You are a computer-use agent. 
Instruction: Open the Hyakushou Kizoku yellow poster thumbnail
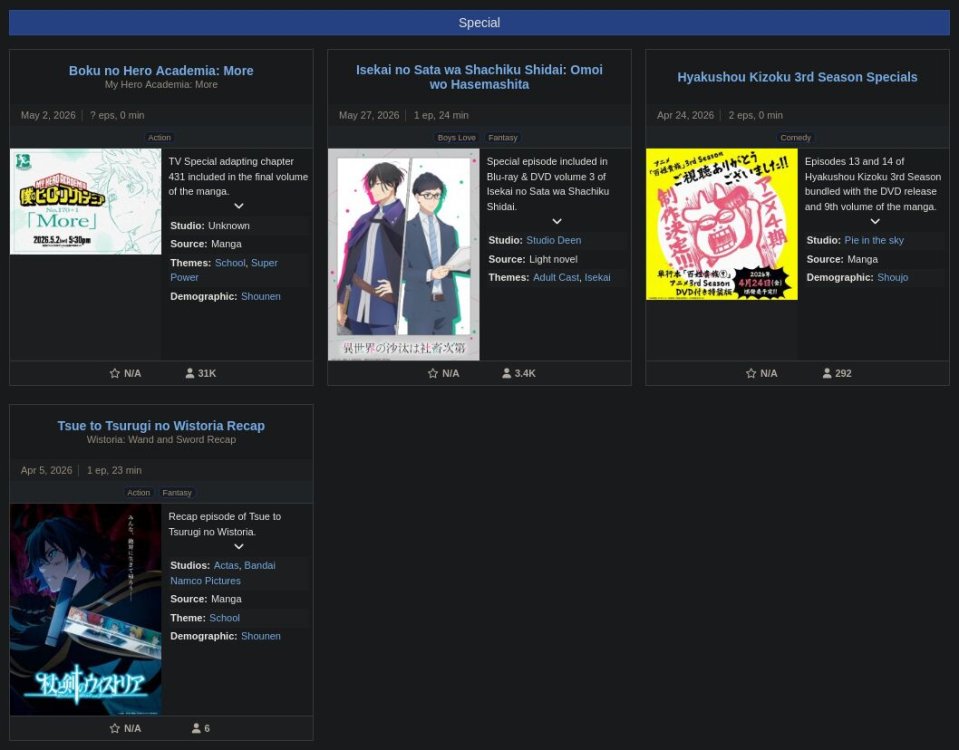tap(721, 224)
